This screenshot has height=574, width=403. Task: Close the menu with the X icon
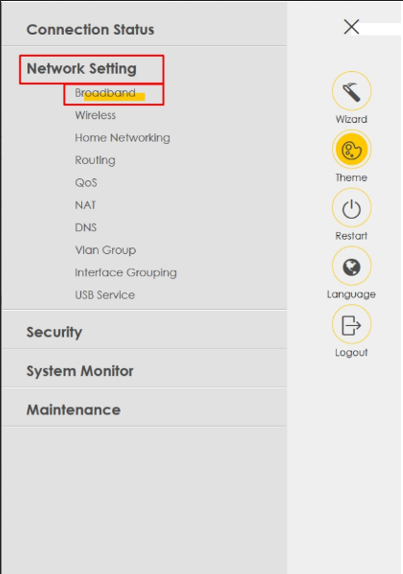point(351,27)
